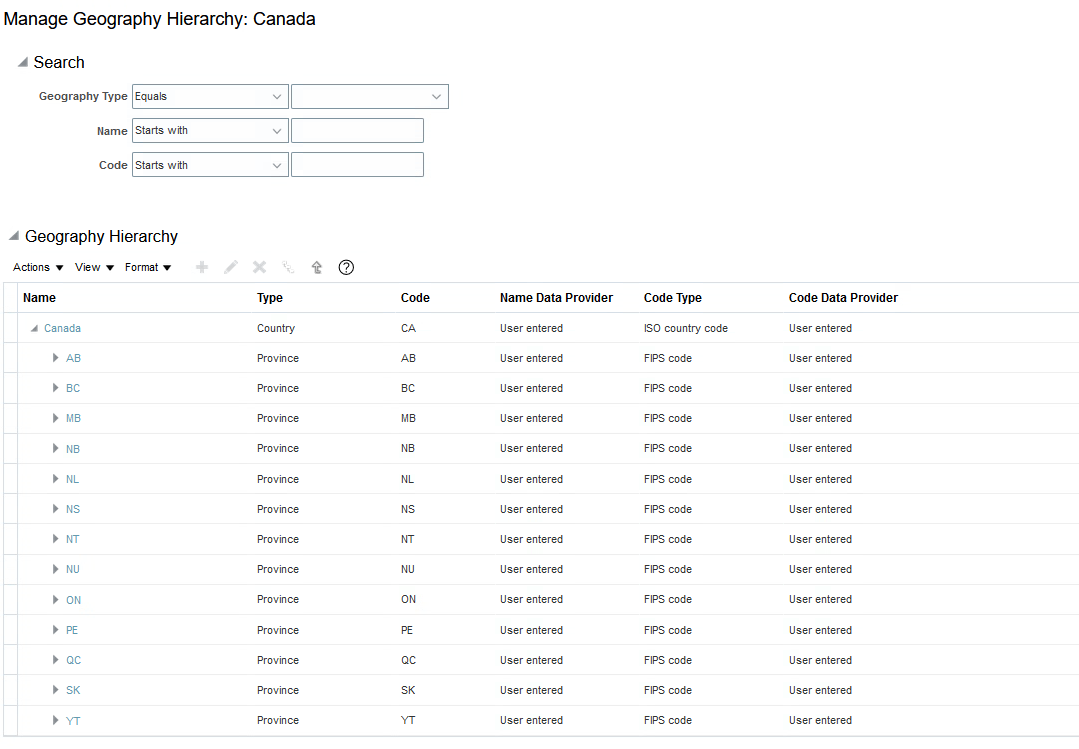
Task: Open the SK province link
Action: pos(73,690)
